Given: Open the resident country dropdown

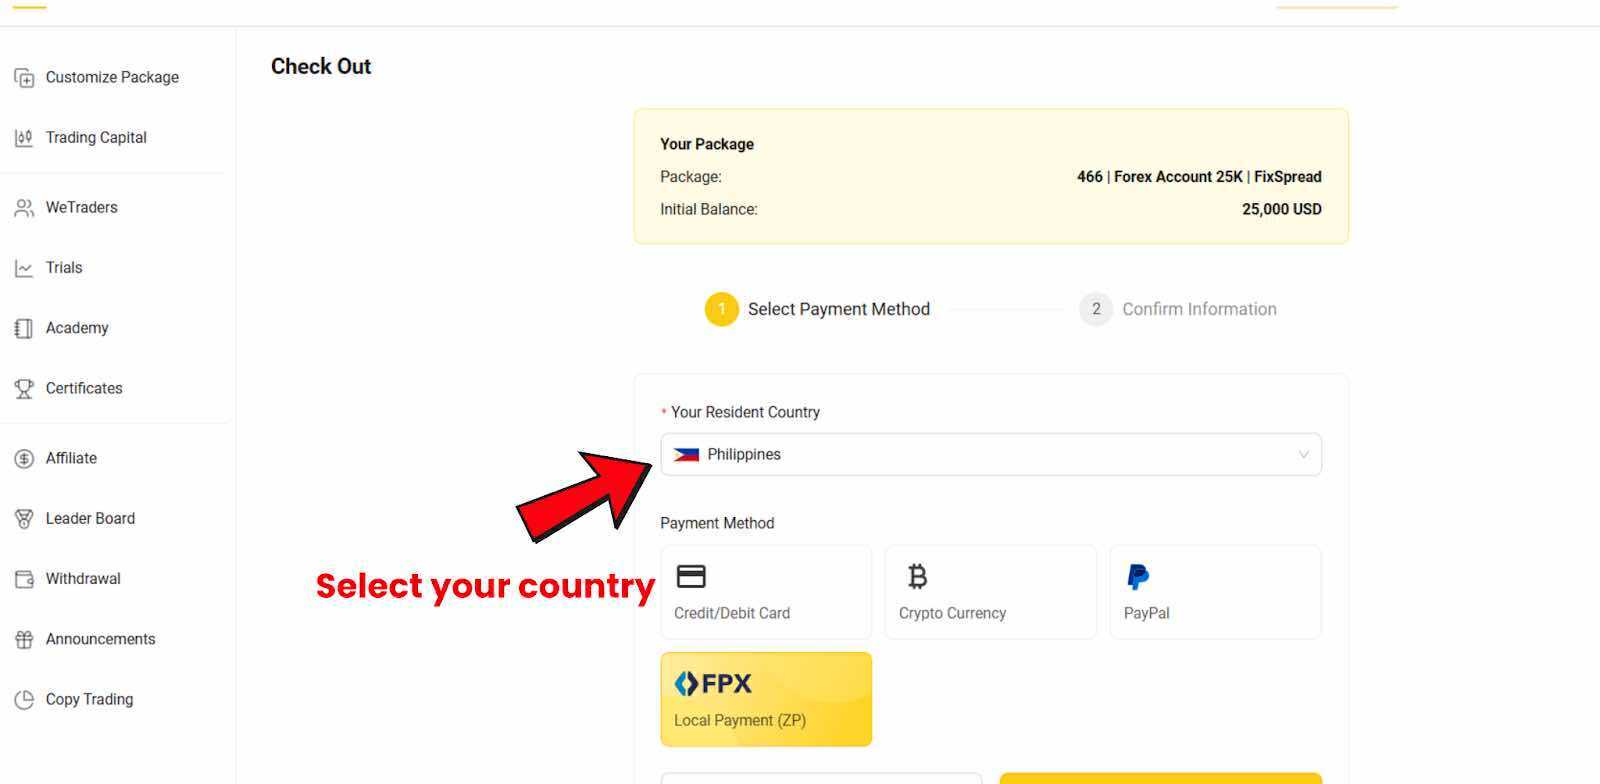Looking at the screenshot, I should pyautogui.click(x=990, y=454).
